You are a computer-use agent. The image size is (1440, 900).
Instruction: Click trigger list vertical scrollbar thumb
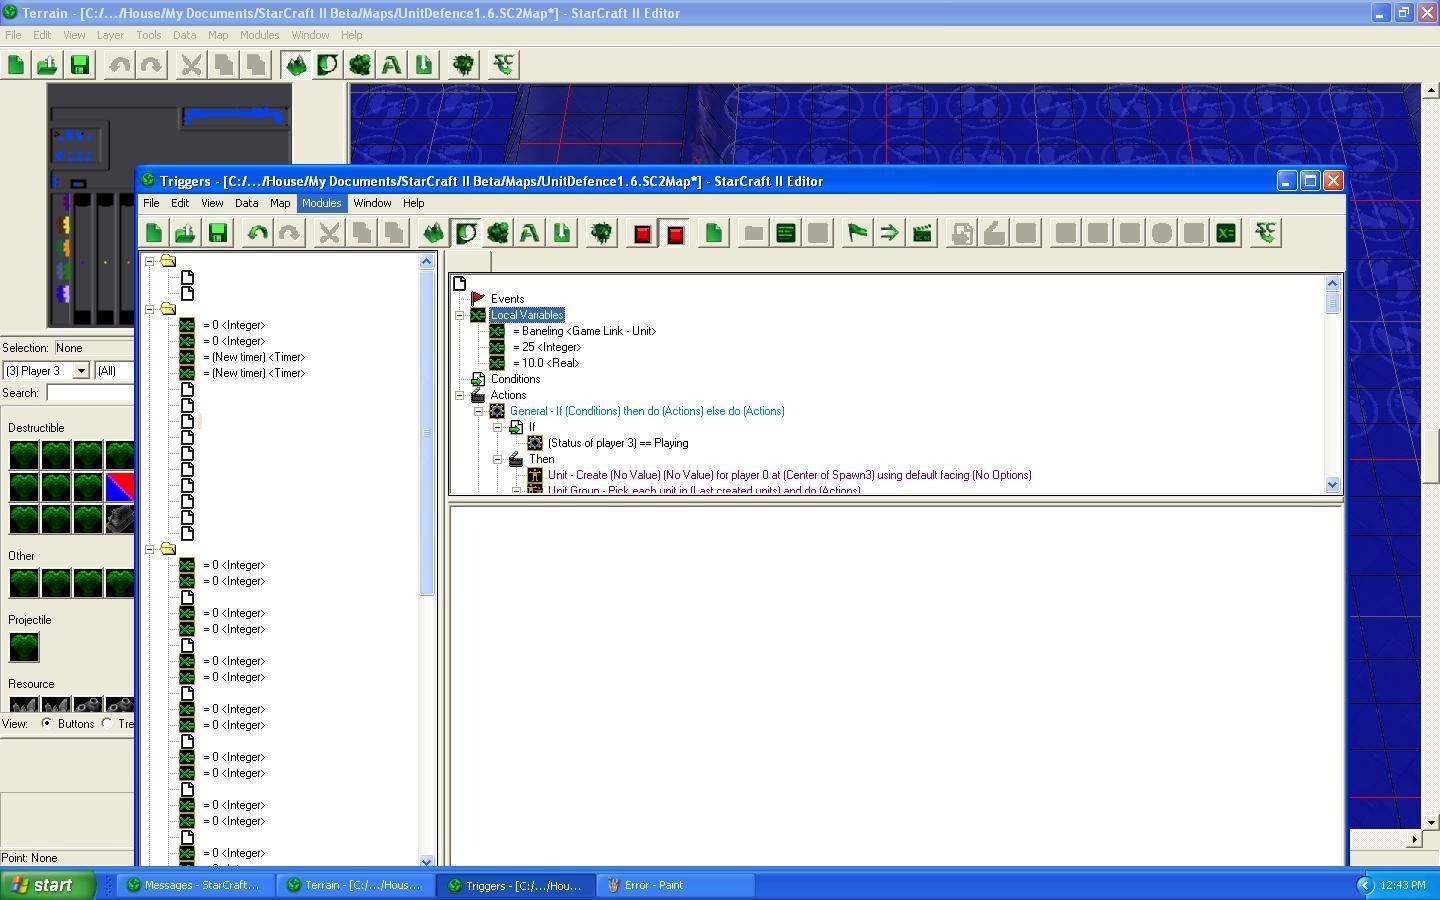(427, 433)
